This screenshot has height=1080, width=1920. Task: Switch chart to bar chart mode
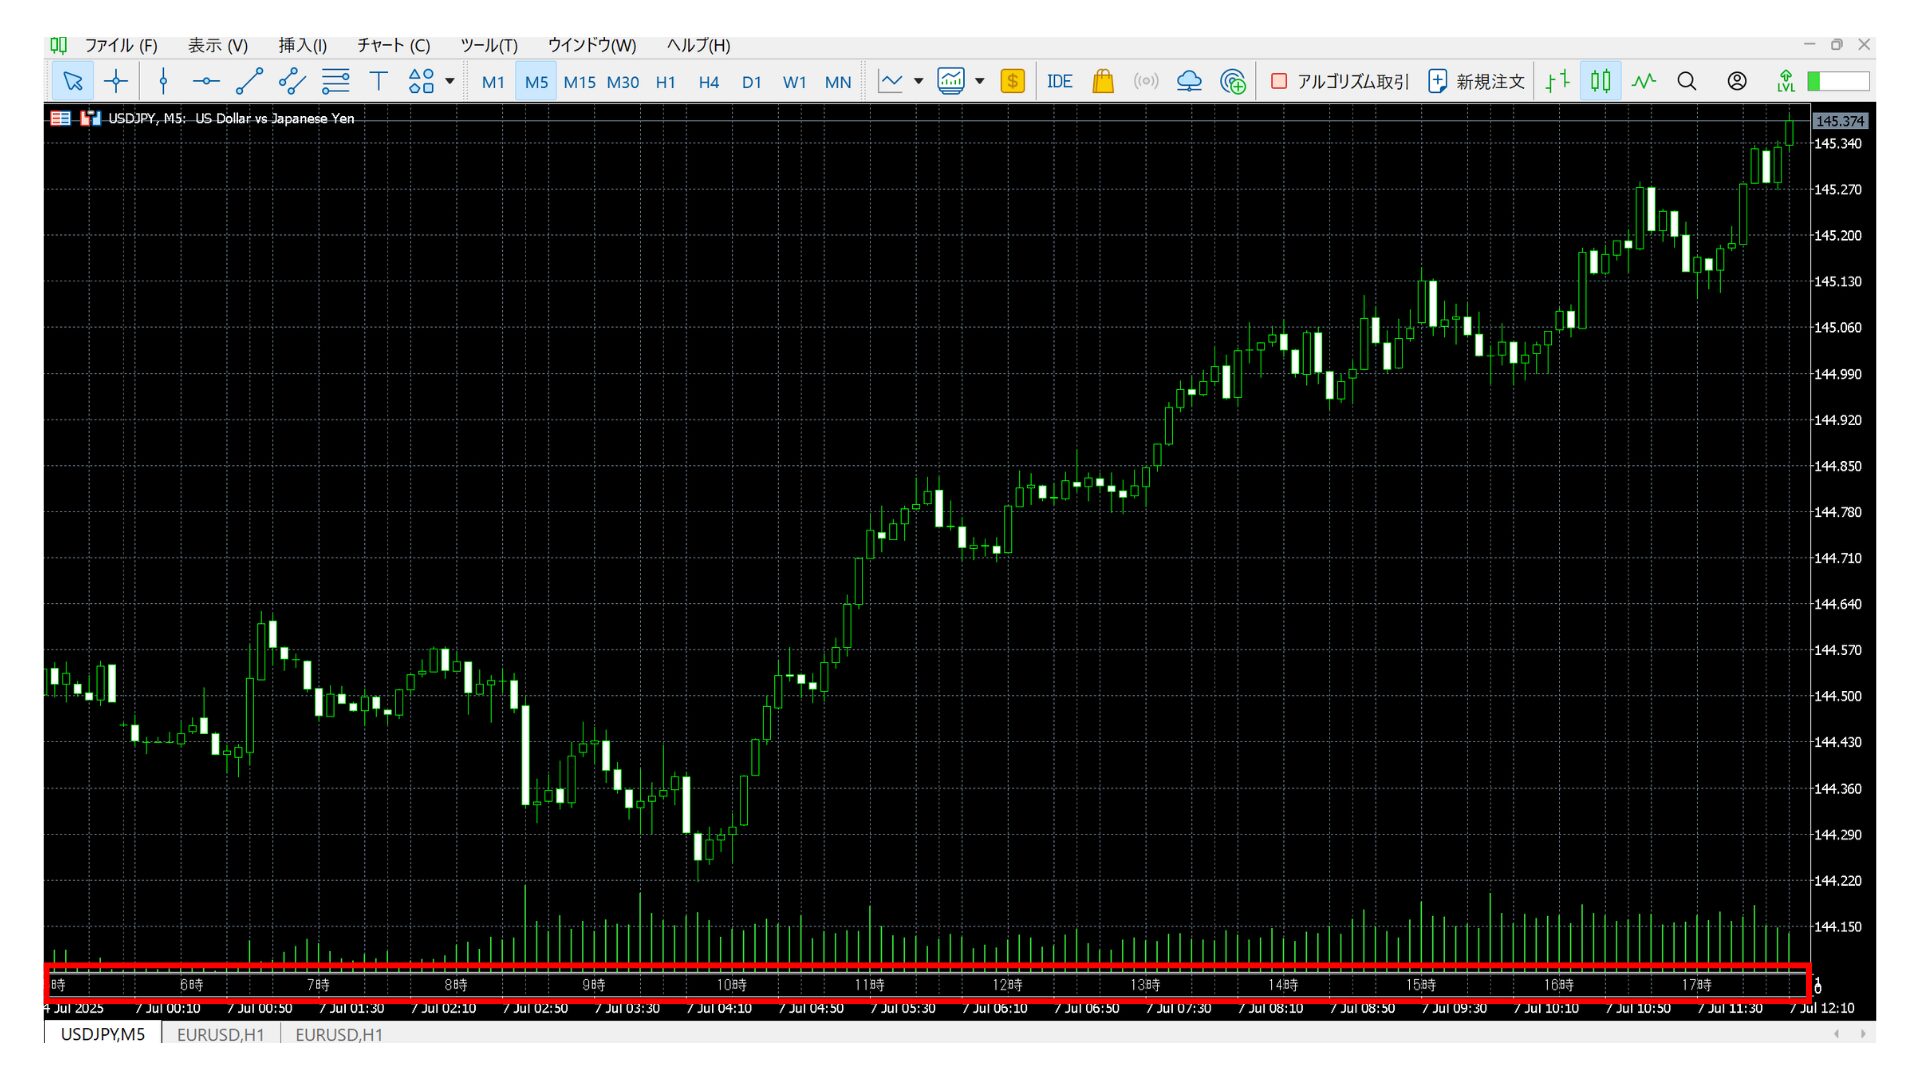pos(1557,82)
